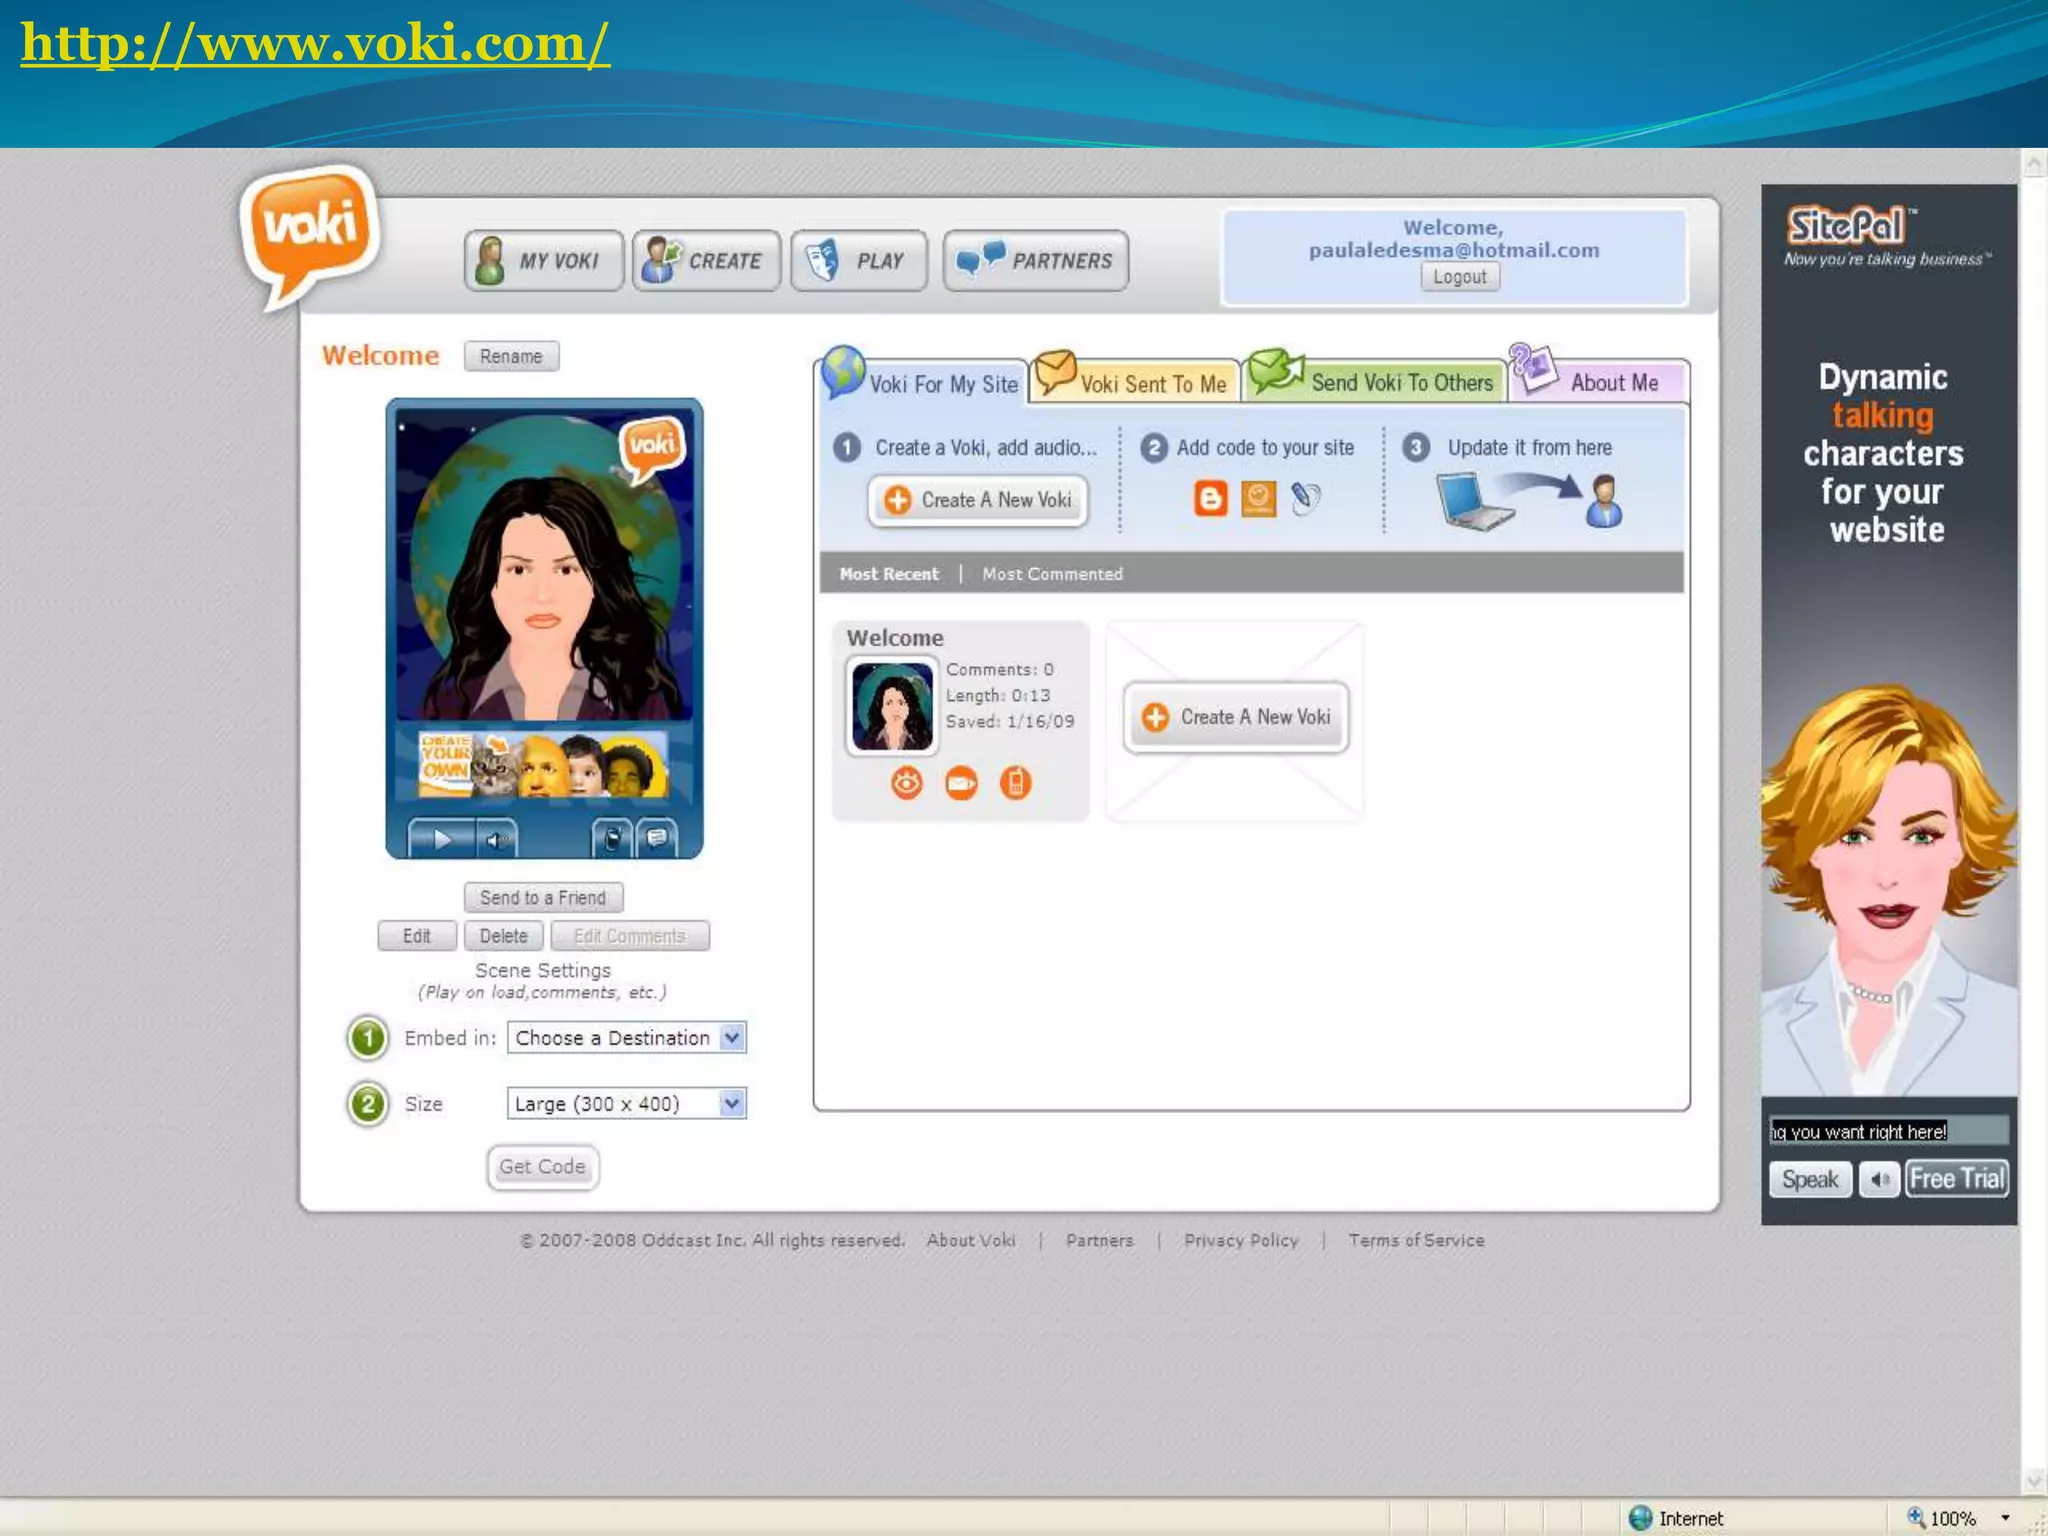Viewport: 2048px width, 1536px height.
Task: Click the browser scrollbar up arrow
Action: click(2034, 163)
